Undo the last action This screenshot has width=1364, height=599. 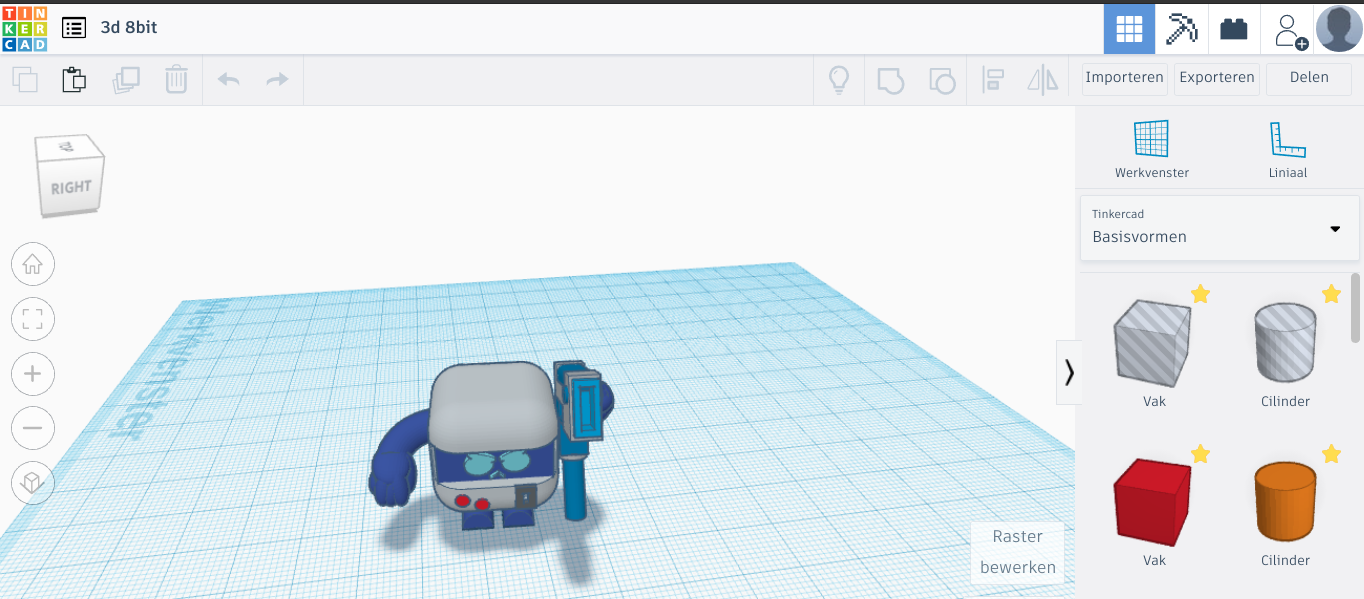229,80
